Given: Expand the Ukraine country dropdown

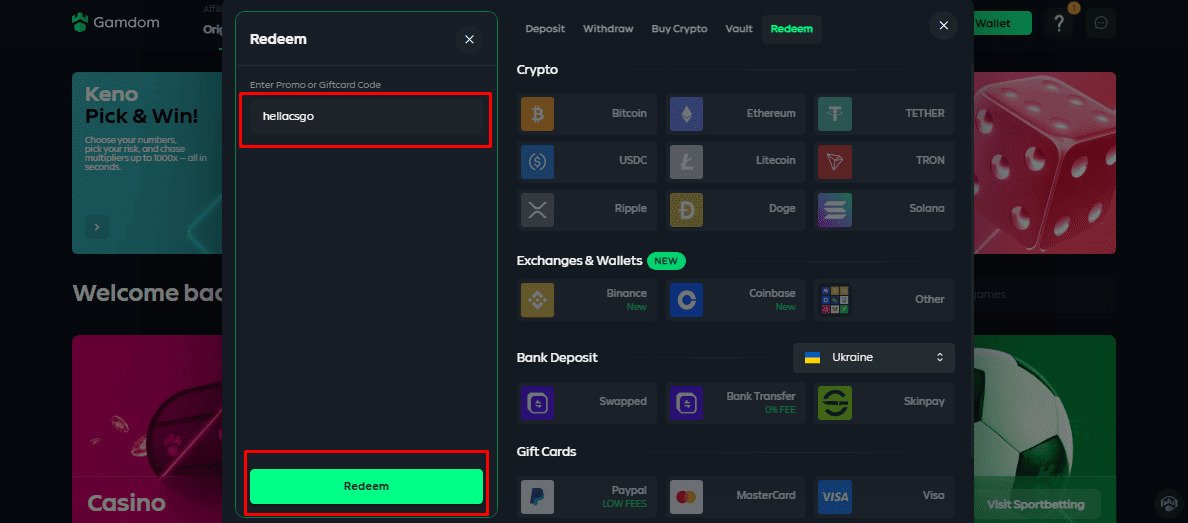Looking at the screenshot, I should (x=874, y=357).
